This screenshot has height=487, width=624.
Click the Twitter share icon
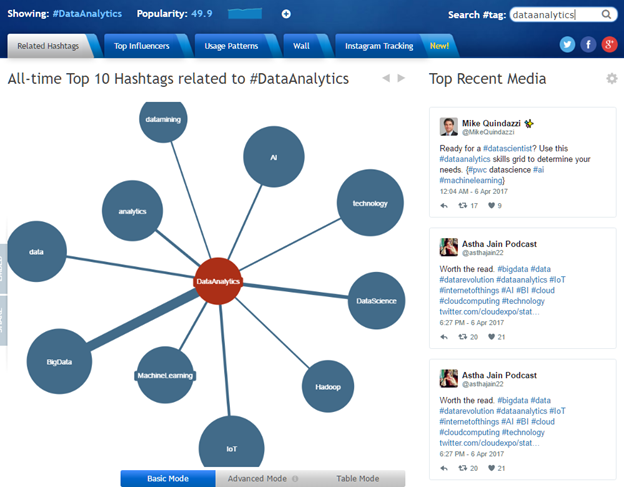point(567,45)
